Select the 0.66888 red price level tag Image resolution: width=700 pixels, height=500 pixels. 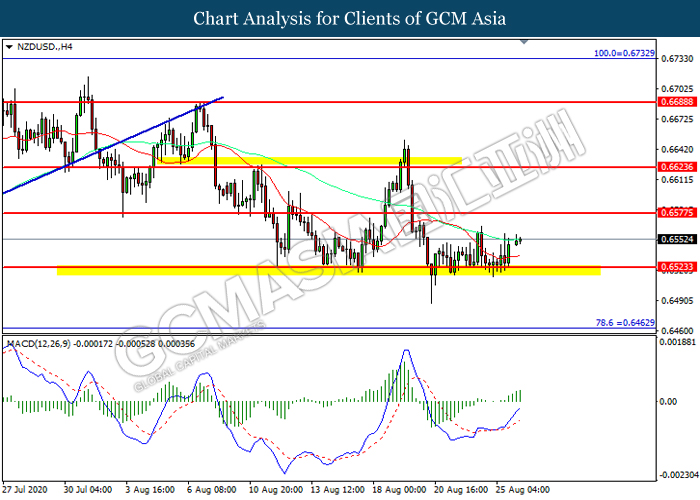click(674, 102)
